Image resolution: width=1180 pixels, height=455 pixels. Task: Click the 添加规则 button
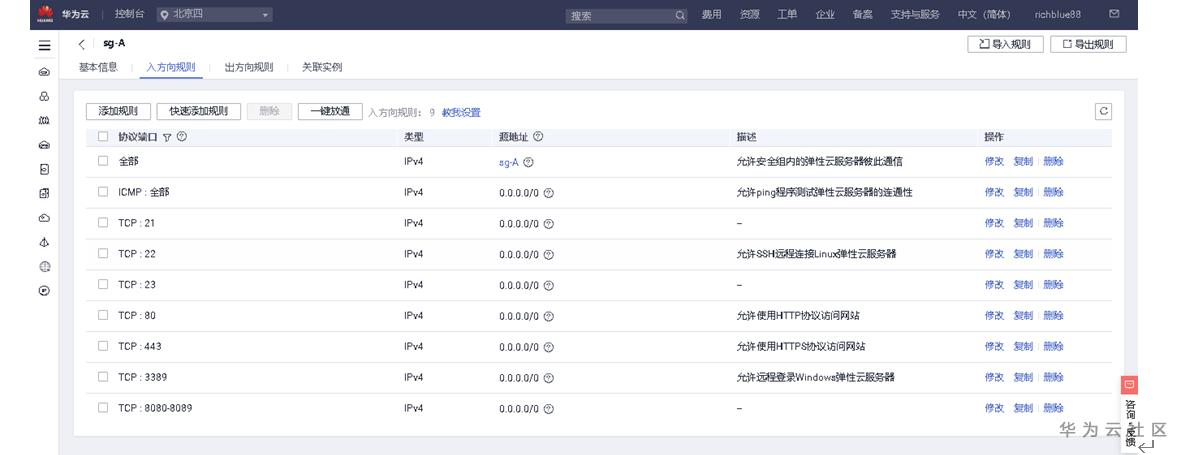(x=118, y=111)
